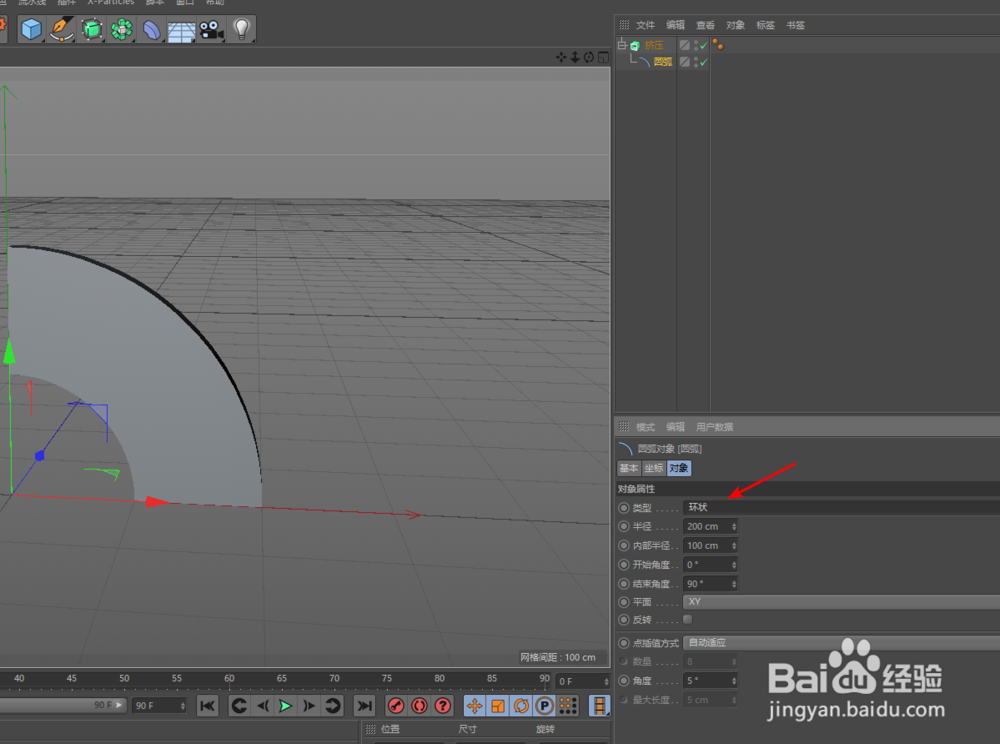Go to previous keyframe
The width and height of the screenshot is (1000, 744).
[x=239, y=706]
